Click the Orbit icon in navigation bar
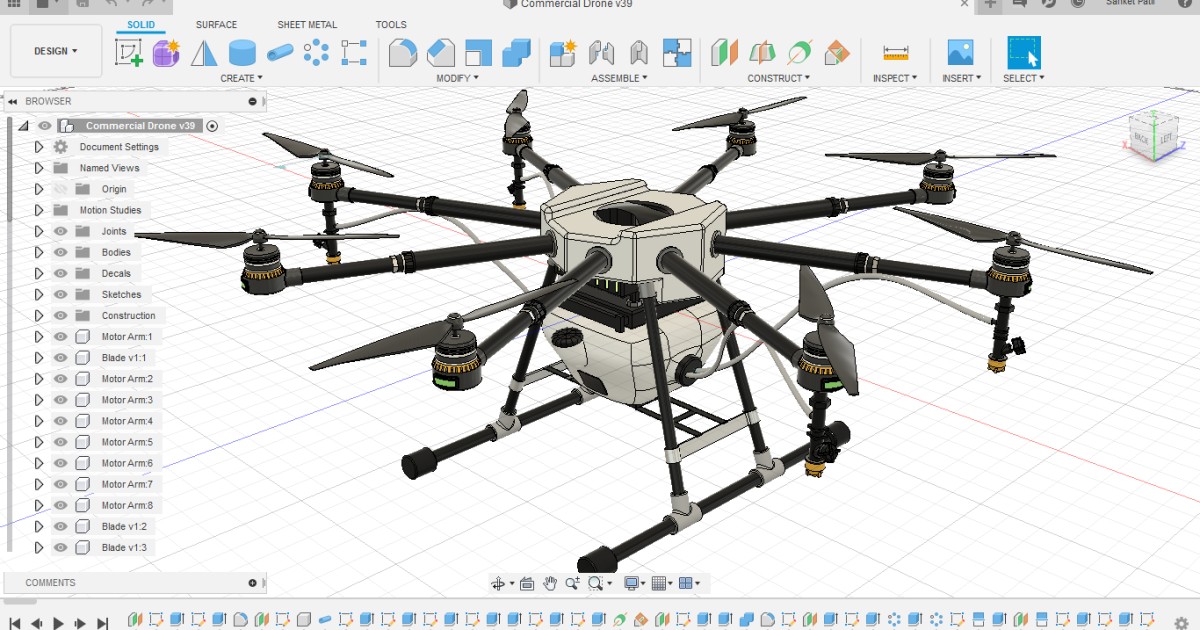Image resolution: width=1200 pixels, height=630 pixels. point(499,583)
